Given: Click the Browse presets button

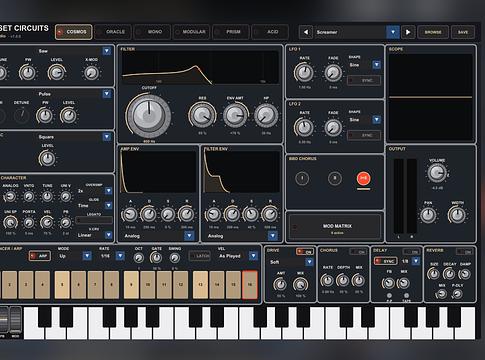Looking at the screenshot, I should tap(433, 32).
